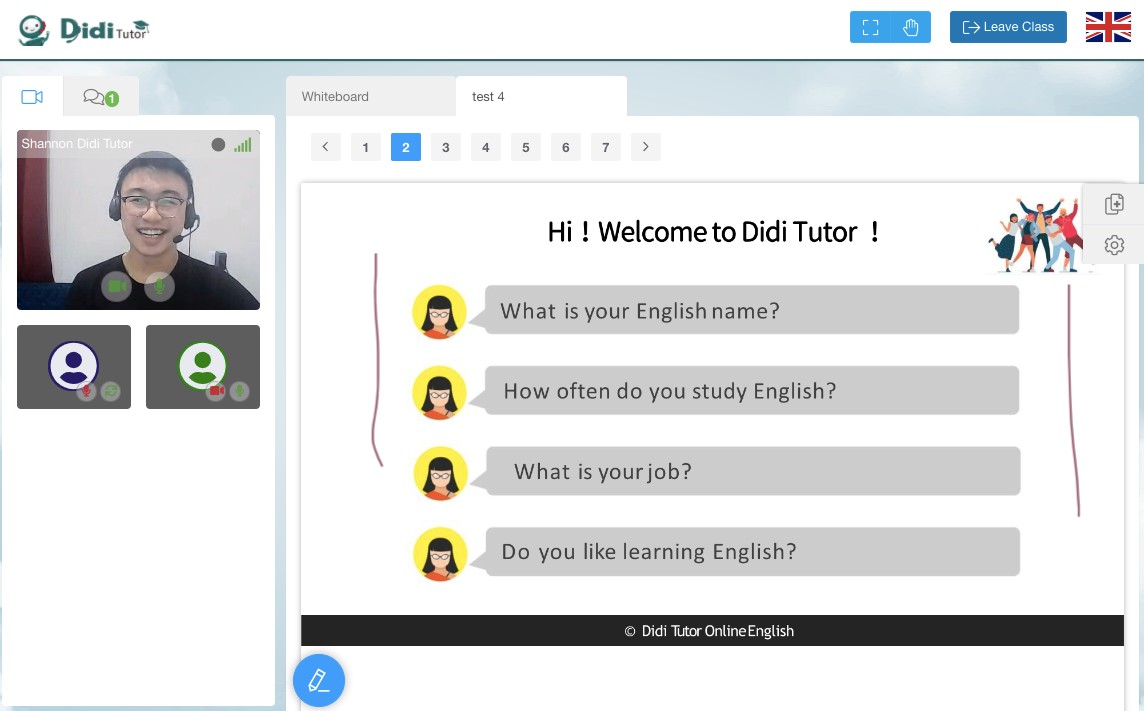Click the 'What is your job?' bubble
Screen dimensions: 1144x711
[753, 471]
